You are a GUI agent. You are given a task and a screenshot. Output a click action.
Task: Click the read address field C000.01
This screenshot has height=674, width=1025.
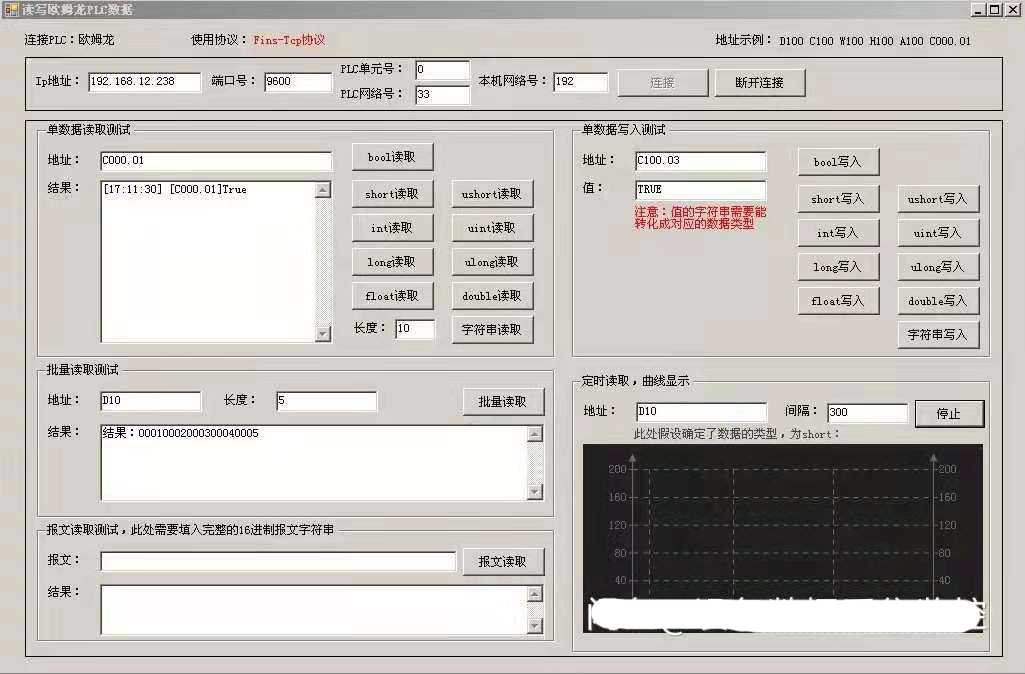pos(216,161)
